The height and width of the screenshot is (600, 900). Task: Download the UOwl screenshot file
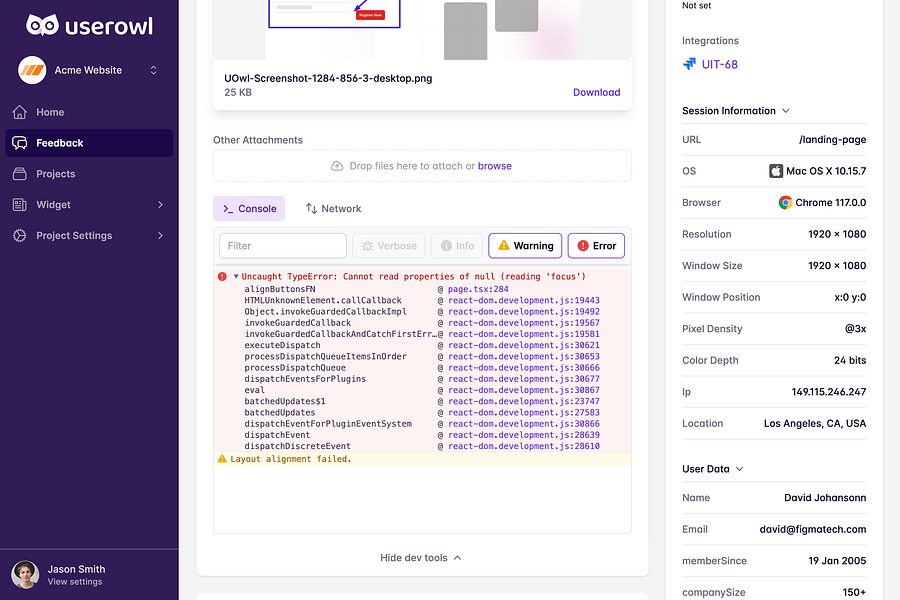596,92
